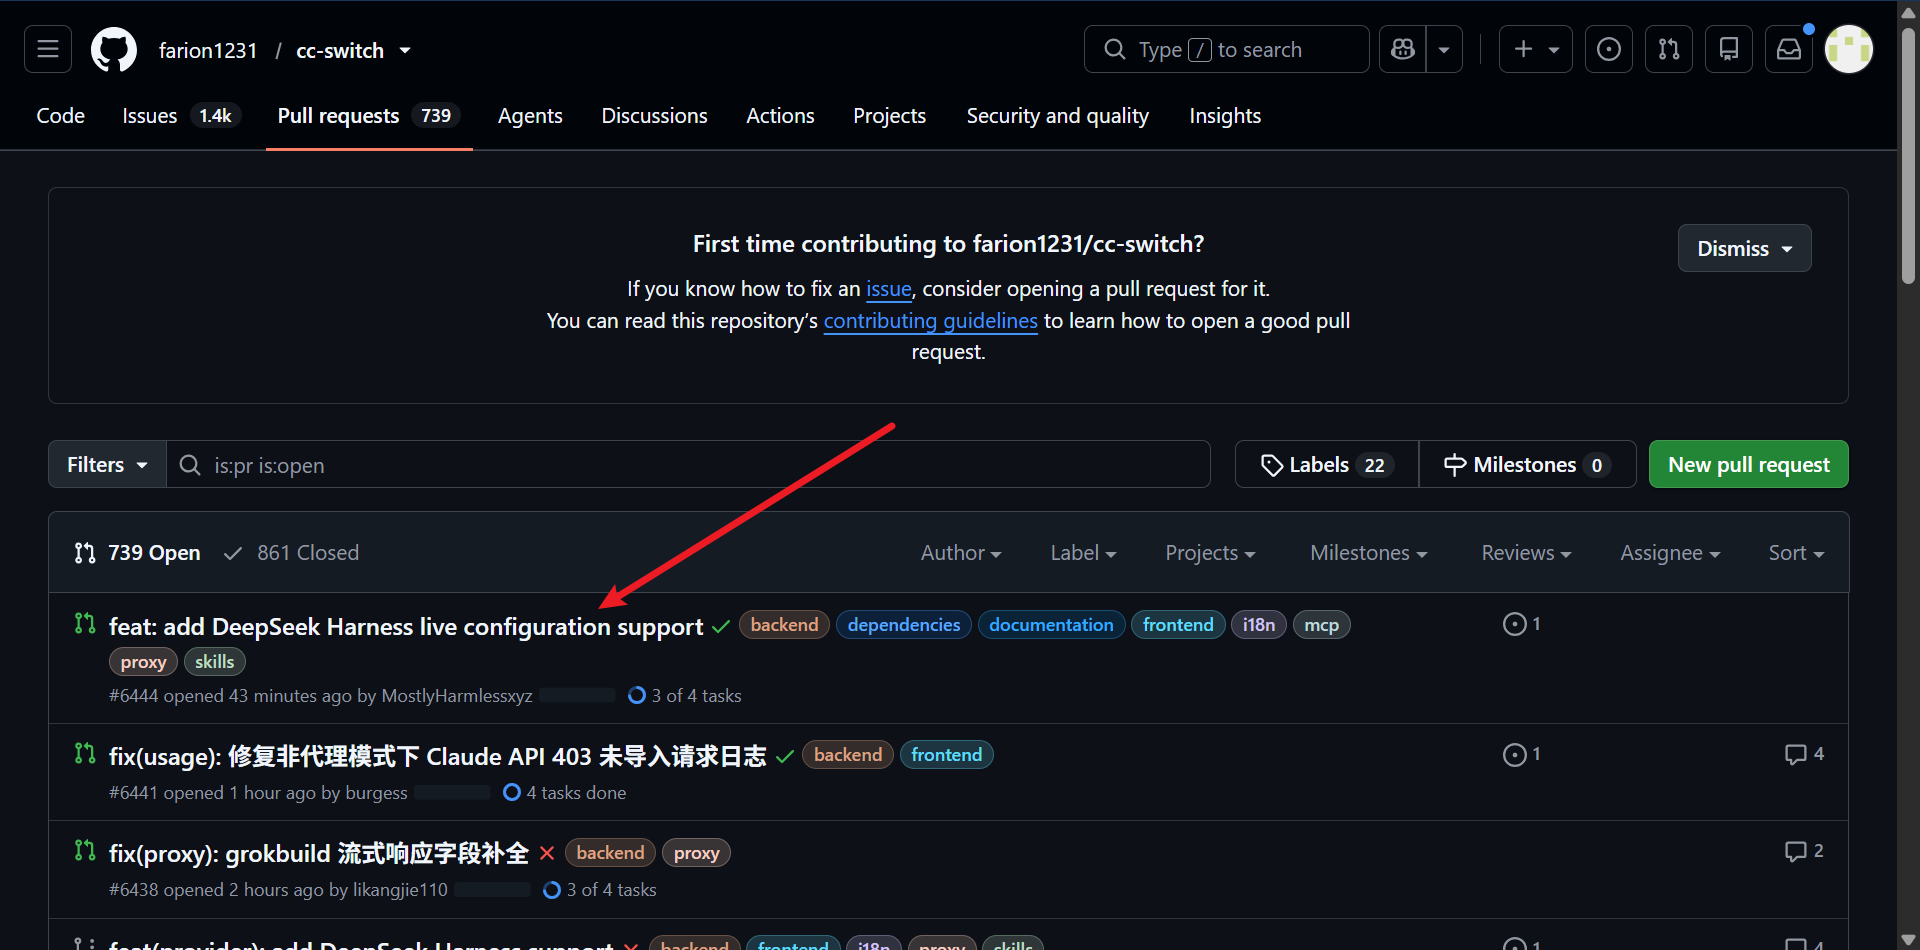Open the notifications inbox
The image size is (1920, 950).
click(x=1789, y=49)
